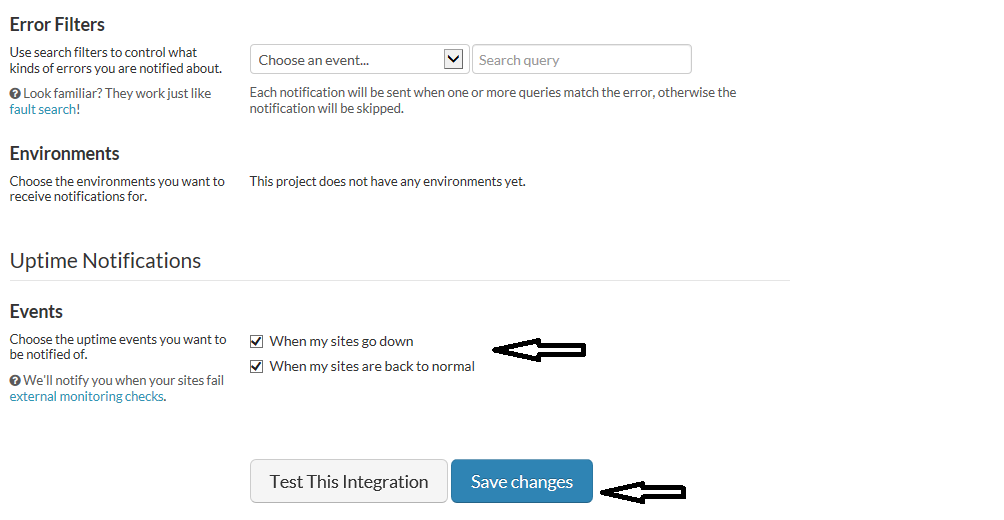Click the help icon beside "We'll notify you"
This screenshot has width=1004, height=520.
click(x=15, y=381)
